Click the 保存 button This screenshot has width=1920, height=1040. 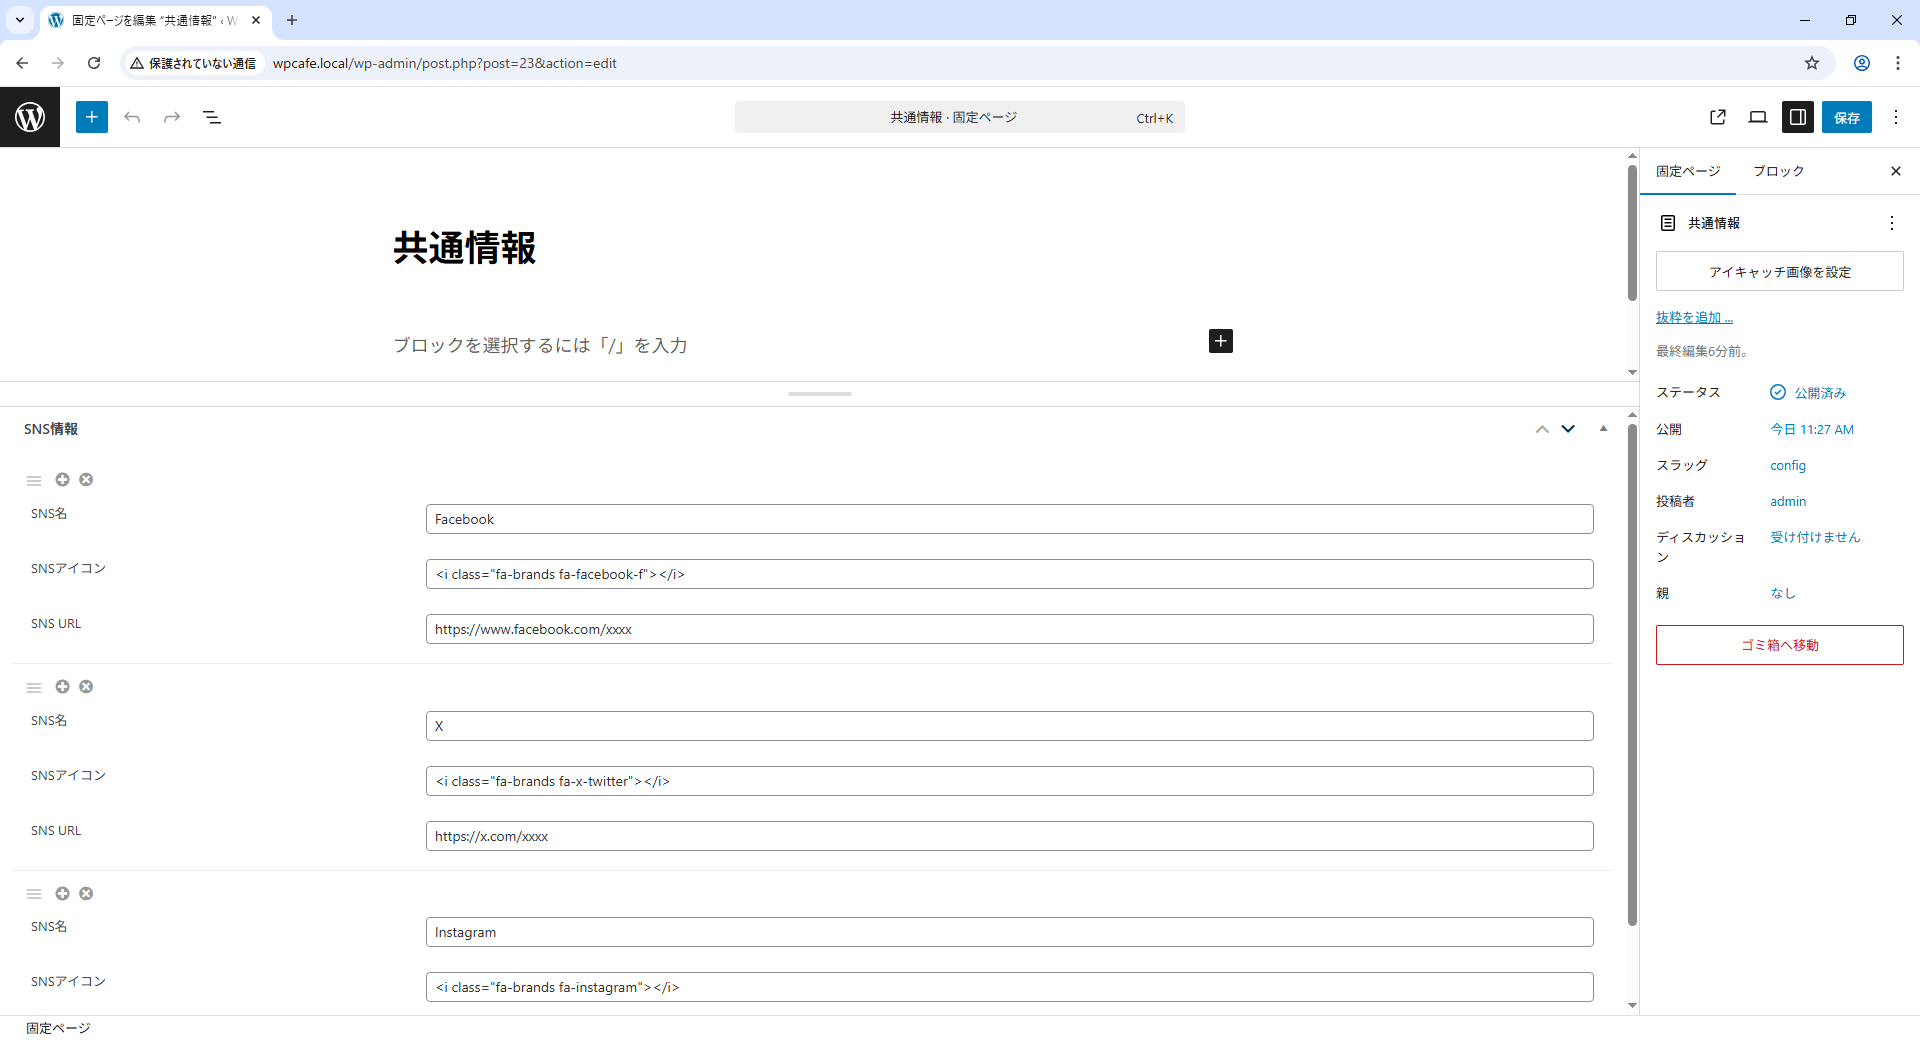point(1846,117)
